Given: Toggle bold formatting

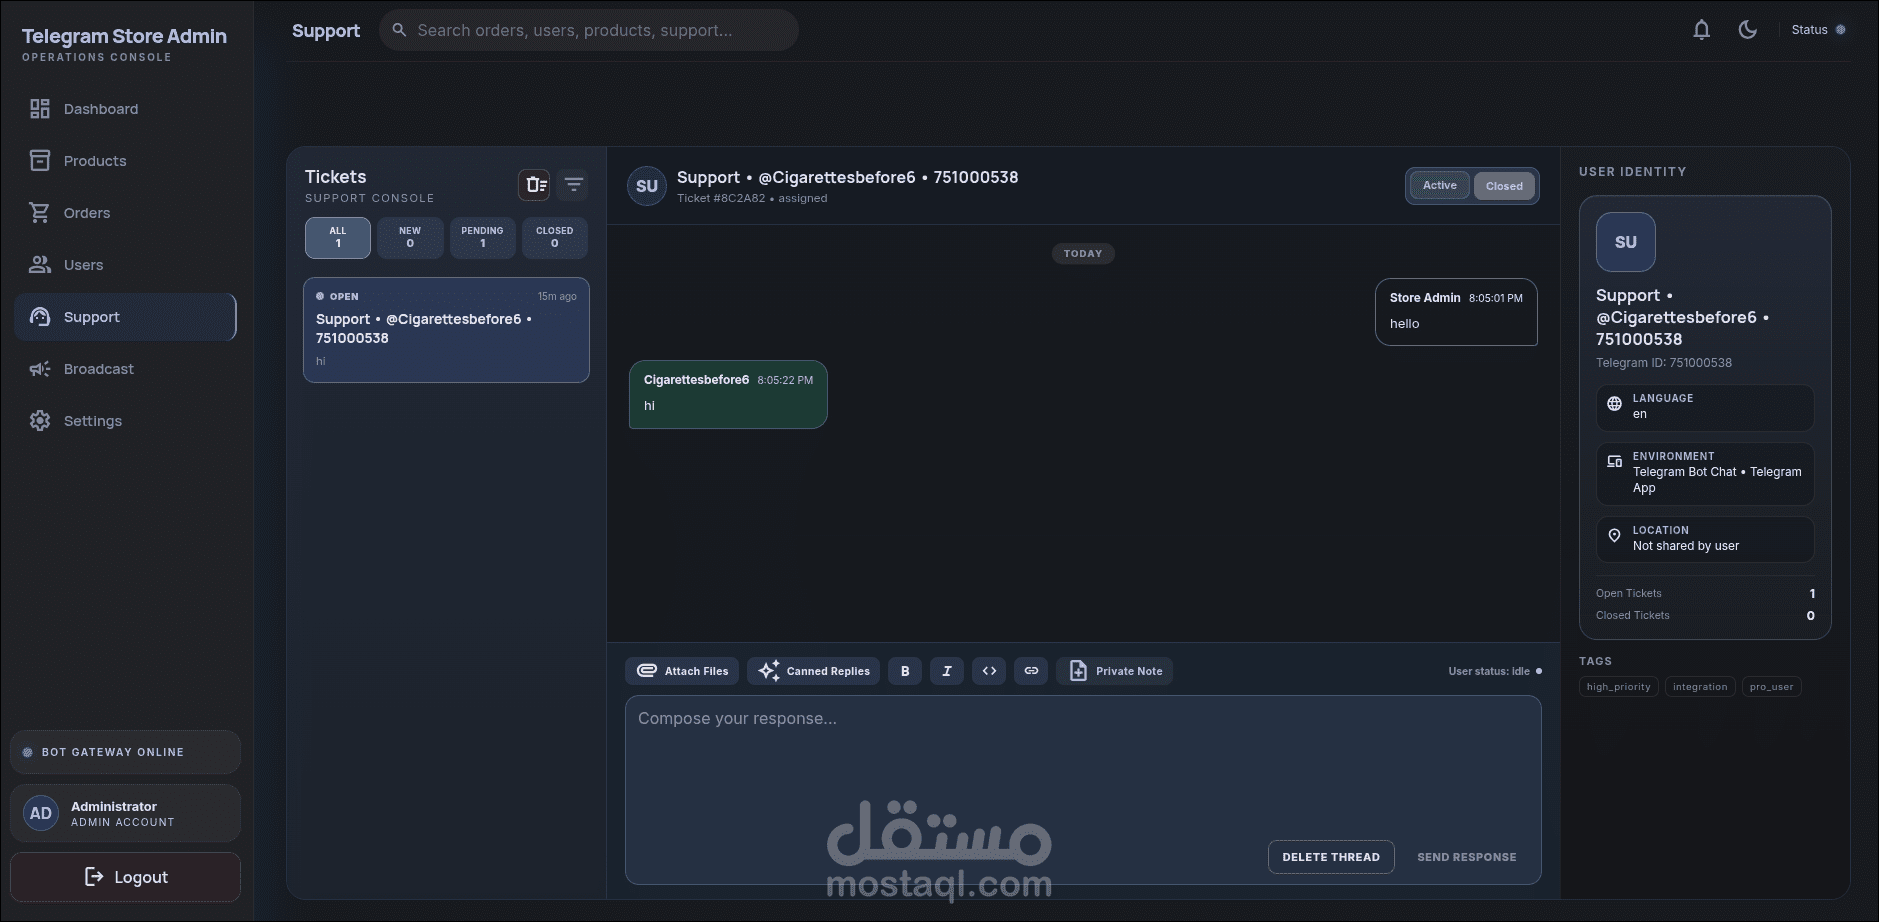Looking at the screenshot, I should 905,671.
